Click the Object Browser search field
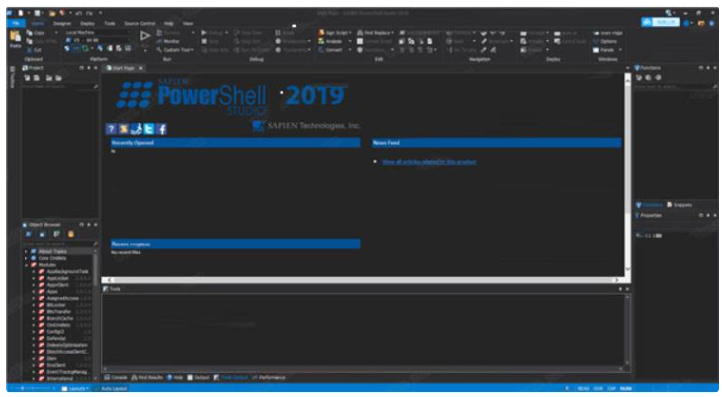Viewport: 722px width, 397px height. (60, 244)
